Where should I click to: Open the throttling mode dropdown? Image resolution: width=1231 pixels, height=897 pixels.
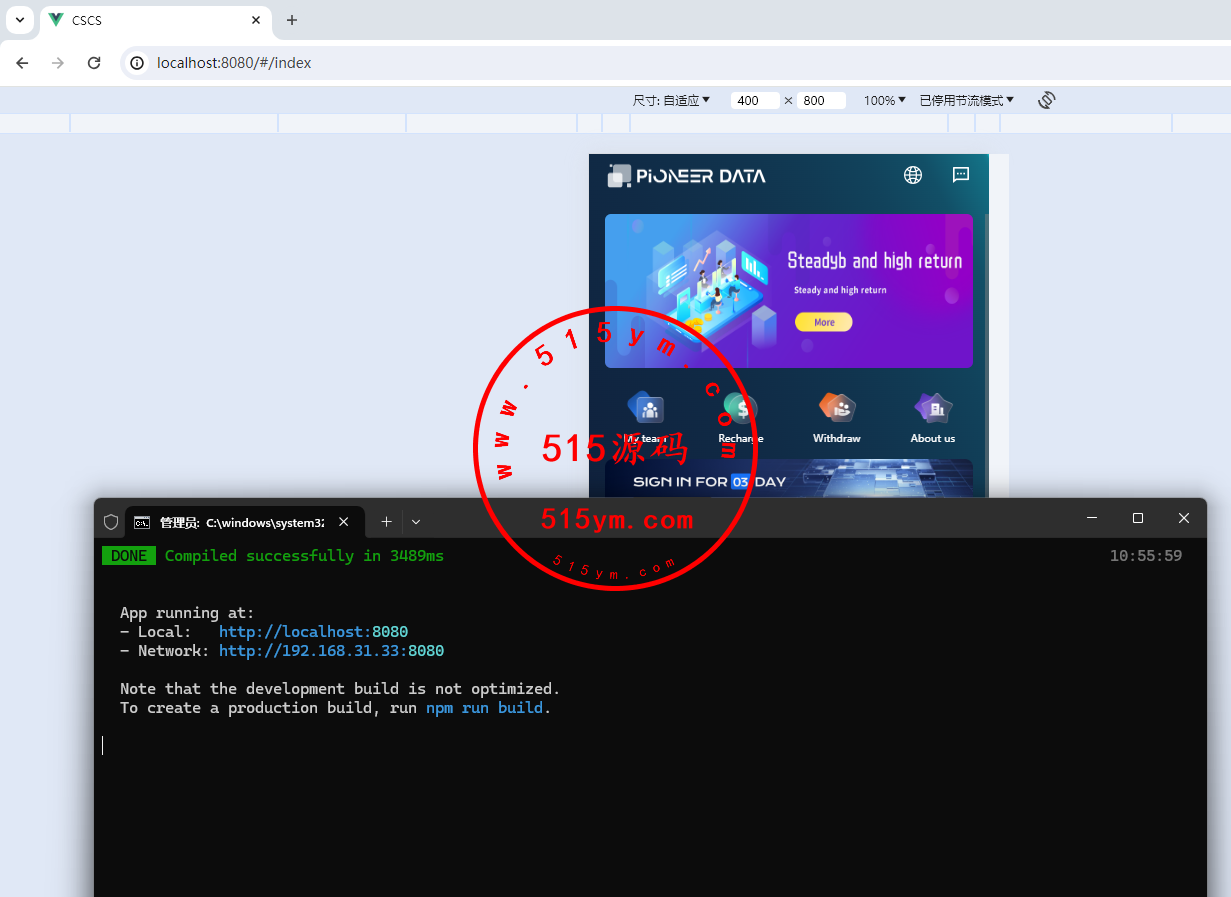(x=966, y=100)
